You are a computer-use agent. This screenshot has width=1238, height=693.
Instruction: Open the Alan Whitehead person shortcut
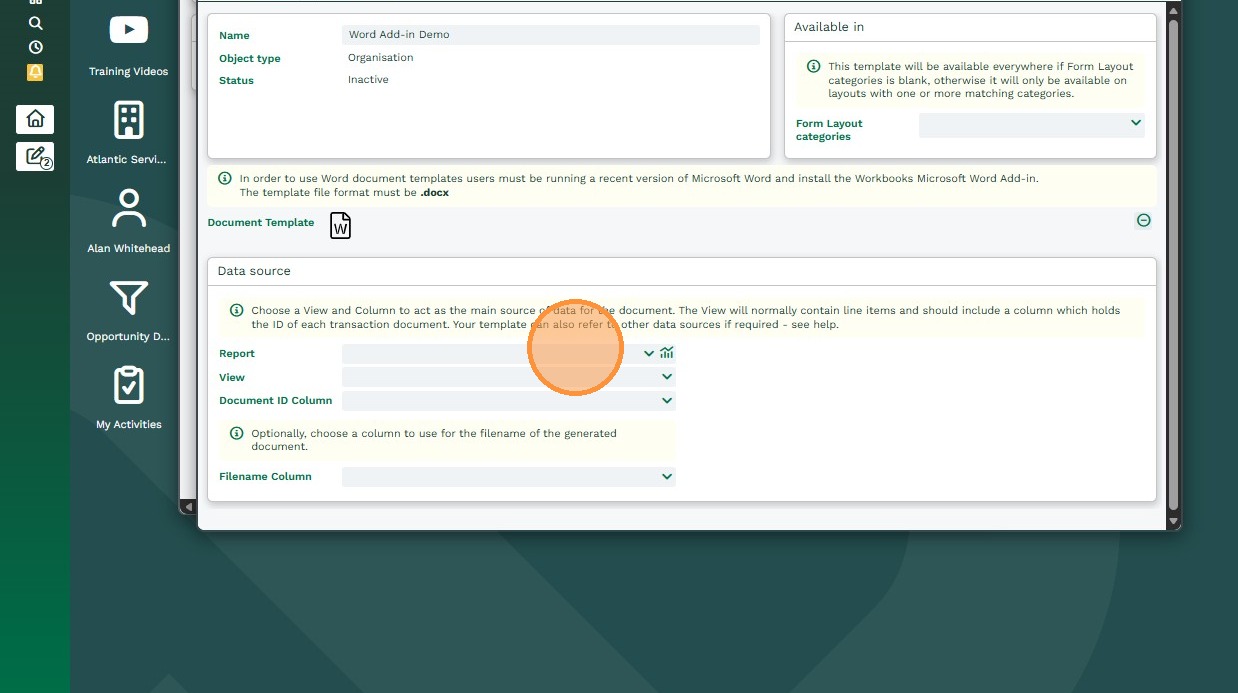click(129, 221)
